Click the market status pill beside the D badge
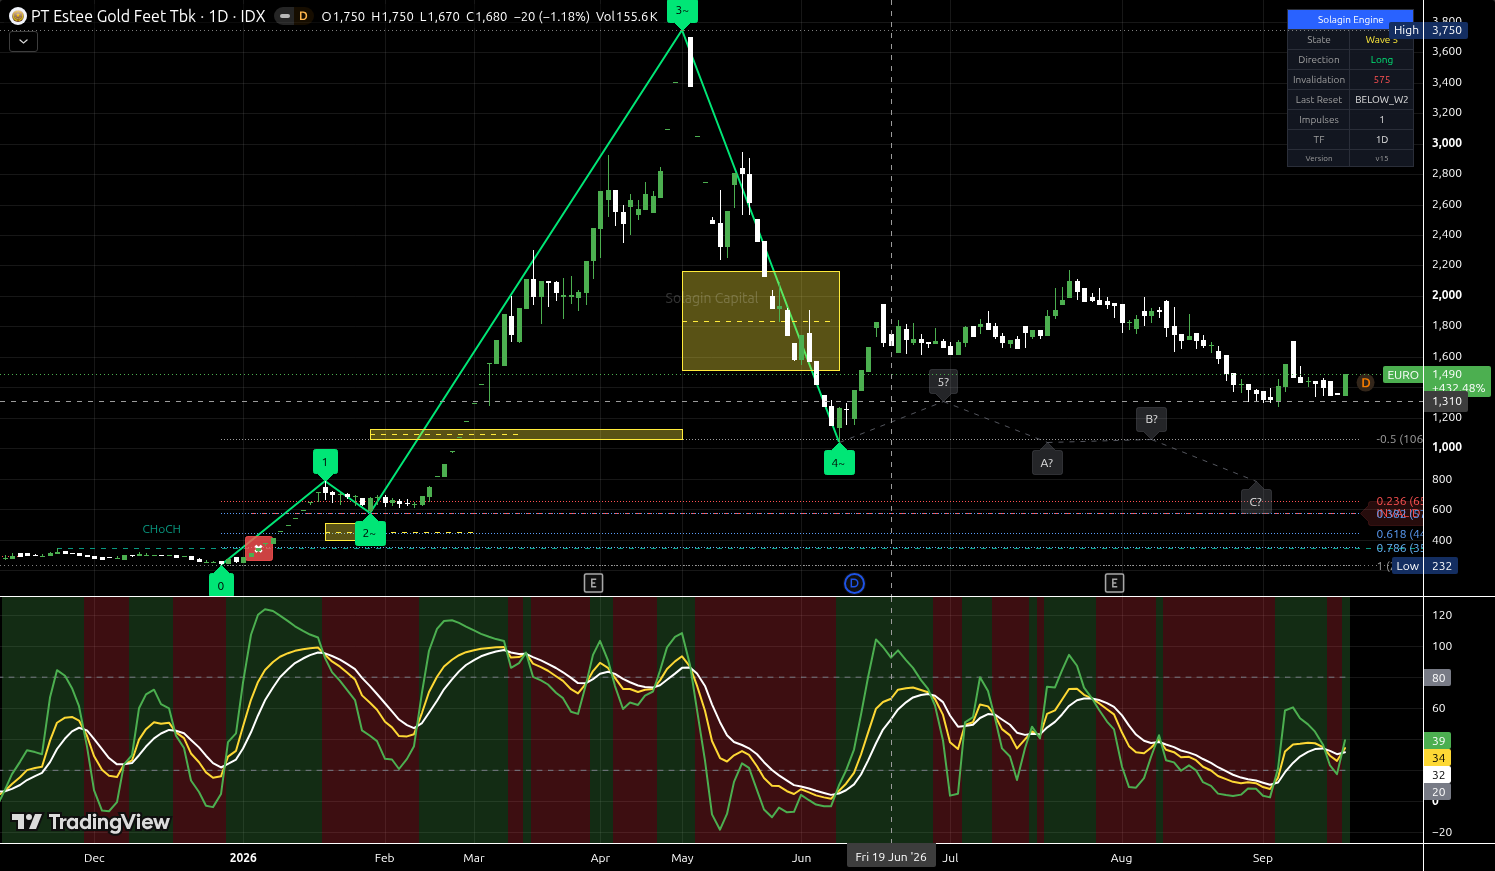 (x=284, y=16)
